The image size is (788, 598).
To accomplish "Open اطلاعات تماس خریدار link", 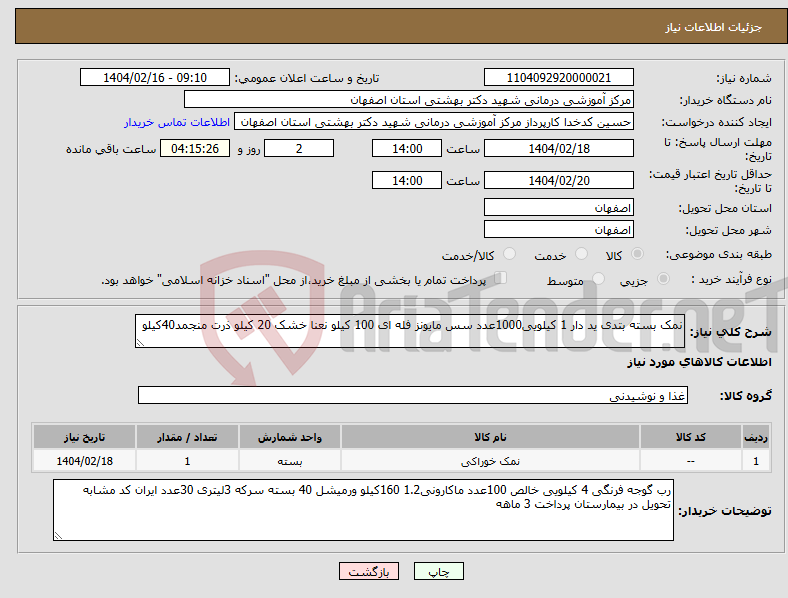I will (177, 122).
